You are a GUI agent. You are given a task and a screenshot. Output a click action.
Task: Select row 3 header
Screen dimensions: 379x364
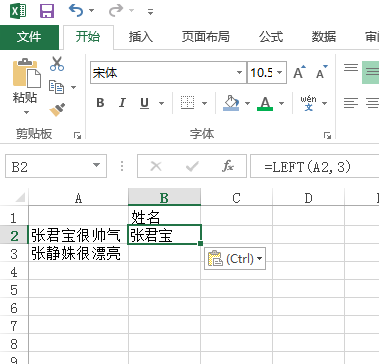pos(14,254)
